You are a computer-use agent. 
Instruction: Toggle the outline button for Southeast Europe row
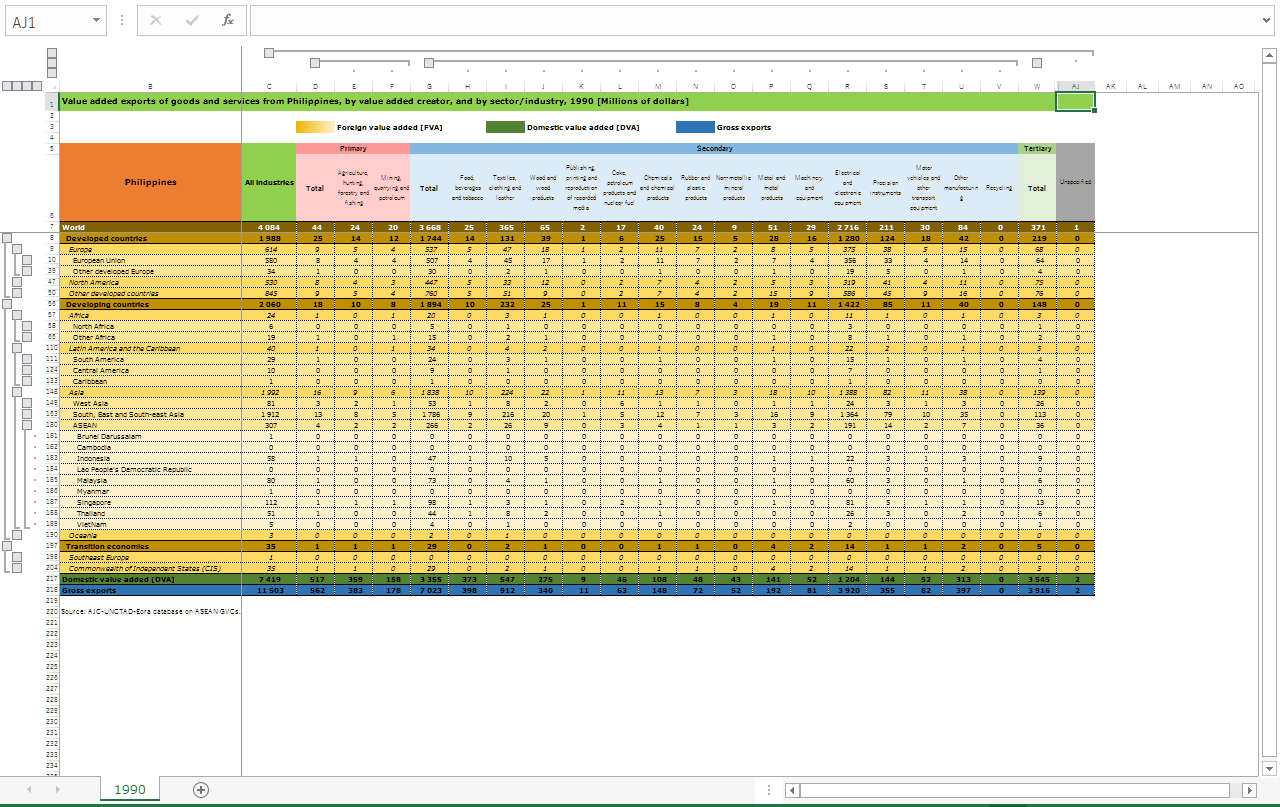coord(17,557)
